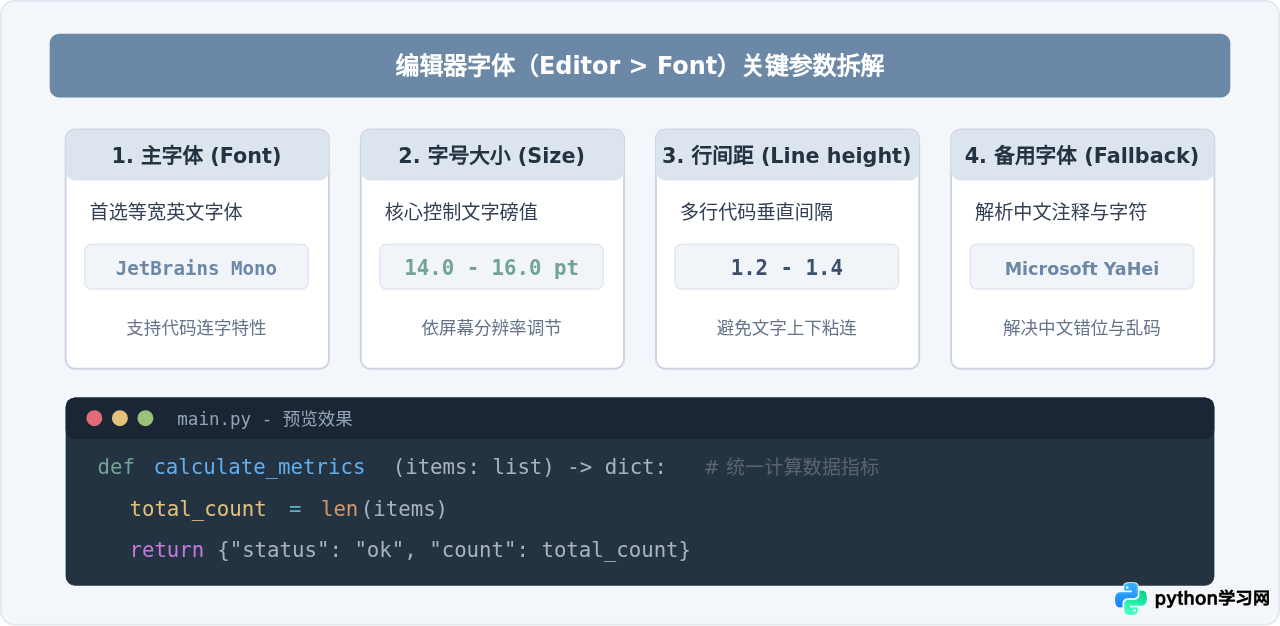Click the return keyword

(x=167, y=550)
